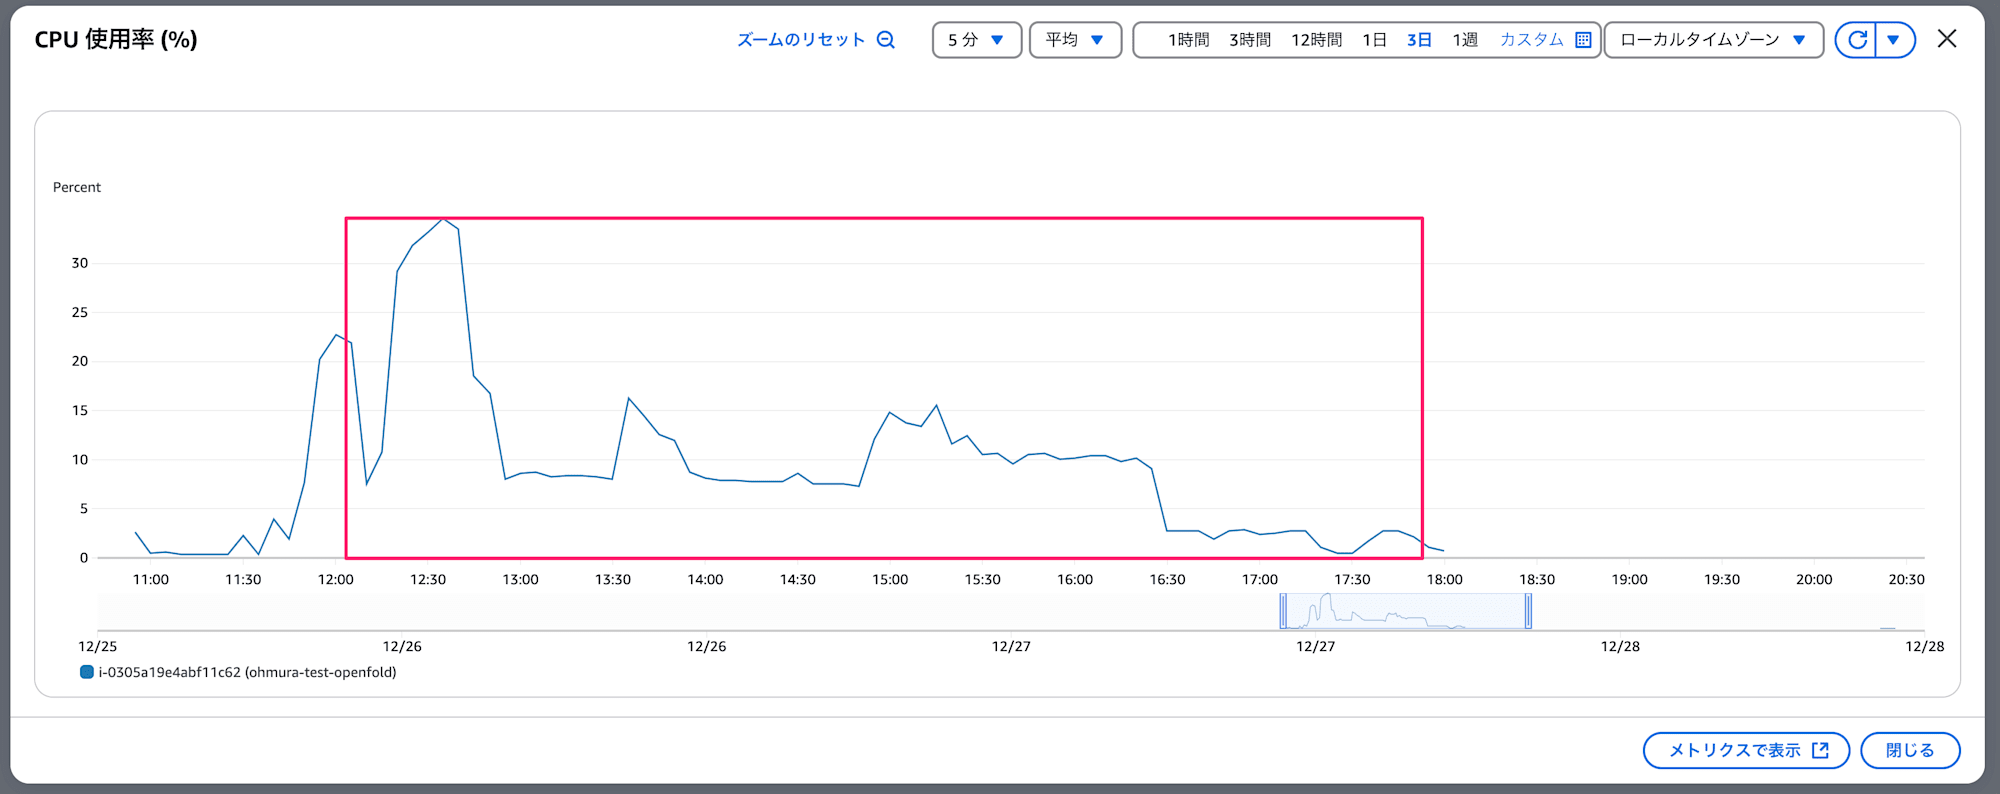
Task: Click the mini timeline selected range window
Action: [1406, 611]
